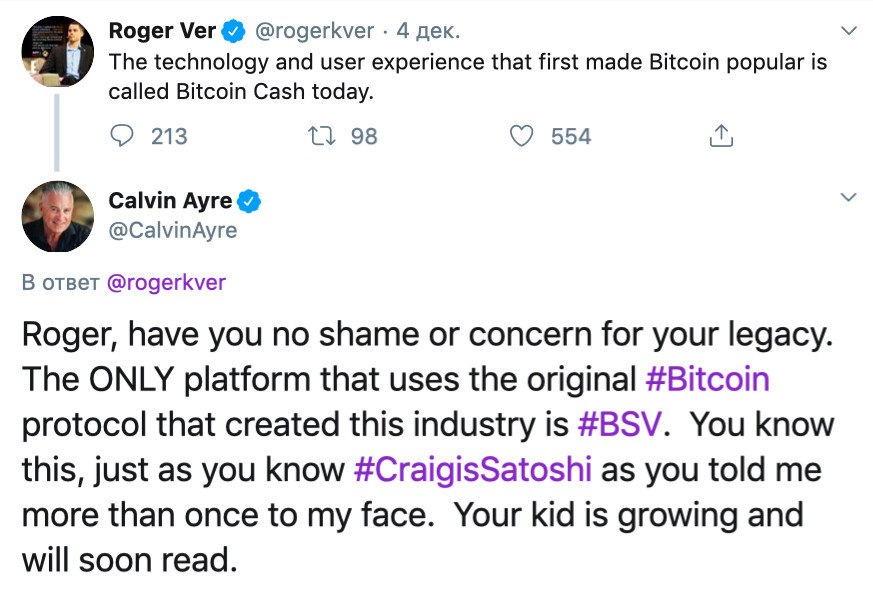Click Roger Ver's verified badge
The image size is (873, 612).
point(233,32)
